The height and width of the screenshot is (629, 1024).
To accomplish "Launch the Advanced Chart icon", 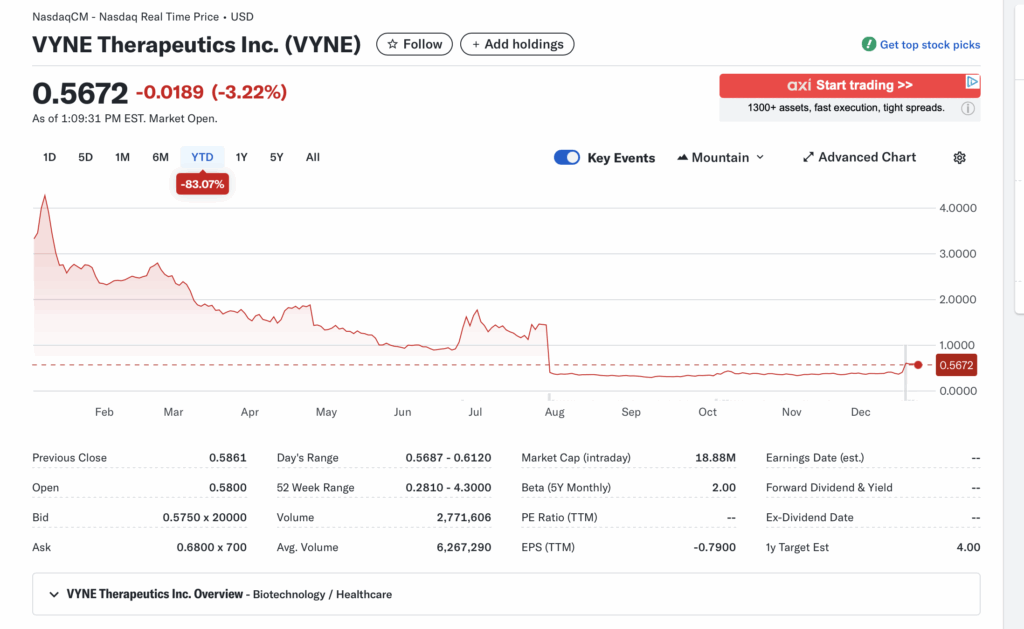I will coord(807,157).
